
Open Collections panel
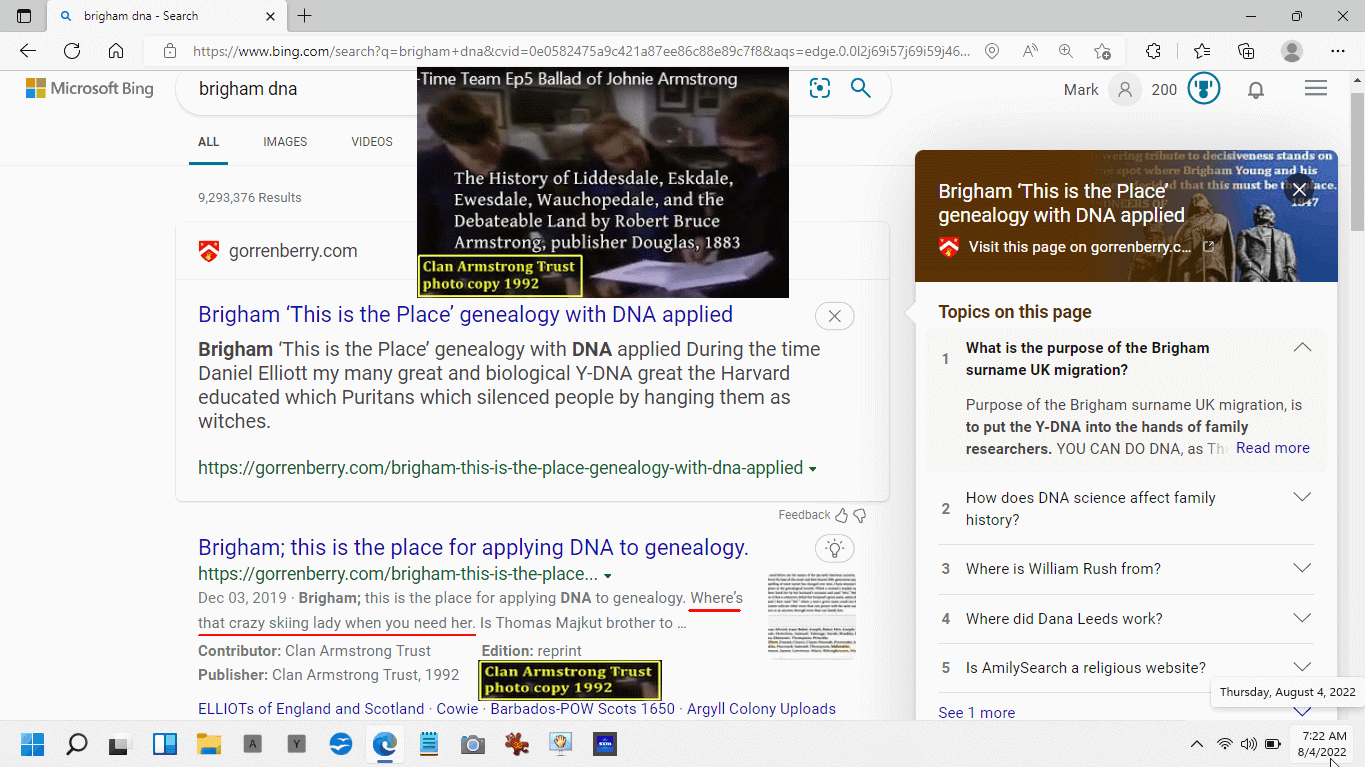pyautogui.click(x=1246, y=51)
